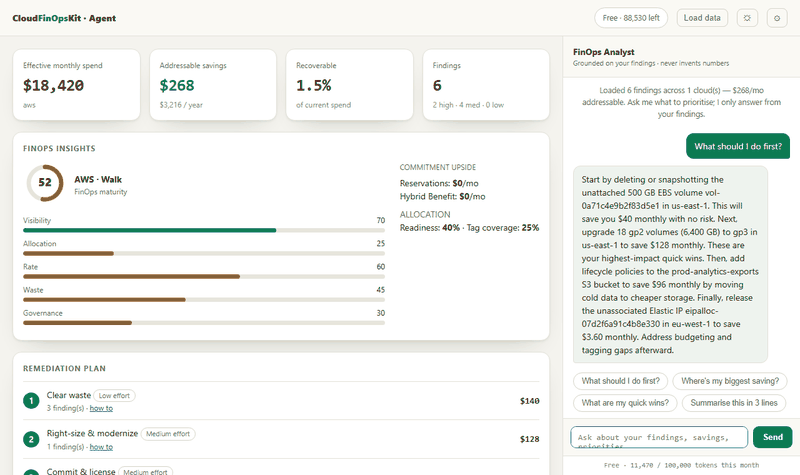Image resolution: width=800 pixels, height=475 pixels.
Task: Click the 1.5% recoverable value
Action: (314, 86)
